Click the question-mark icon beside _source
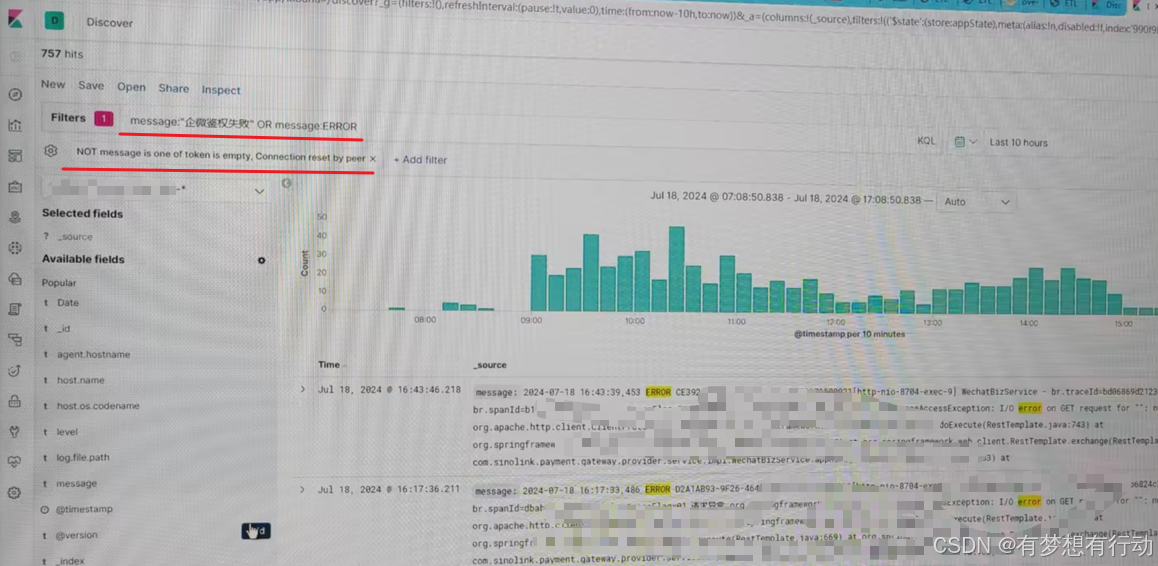The height and width of the screenshot is (566, 1158). point(45,236)
